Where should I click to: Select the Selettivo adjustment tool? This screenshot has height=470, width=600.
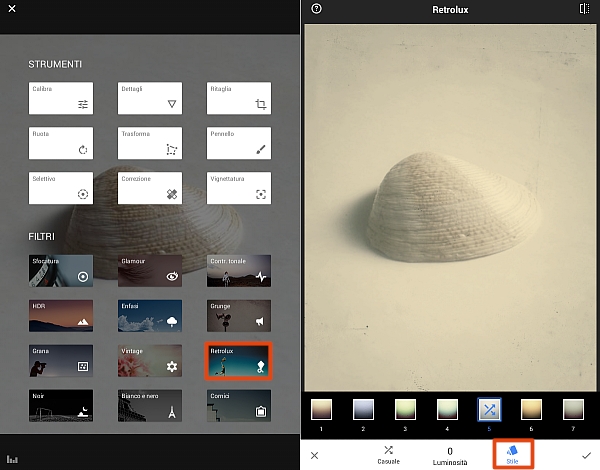(60, 188)
